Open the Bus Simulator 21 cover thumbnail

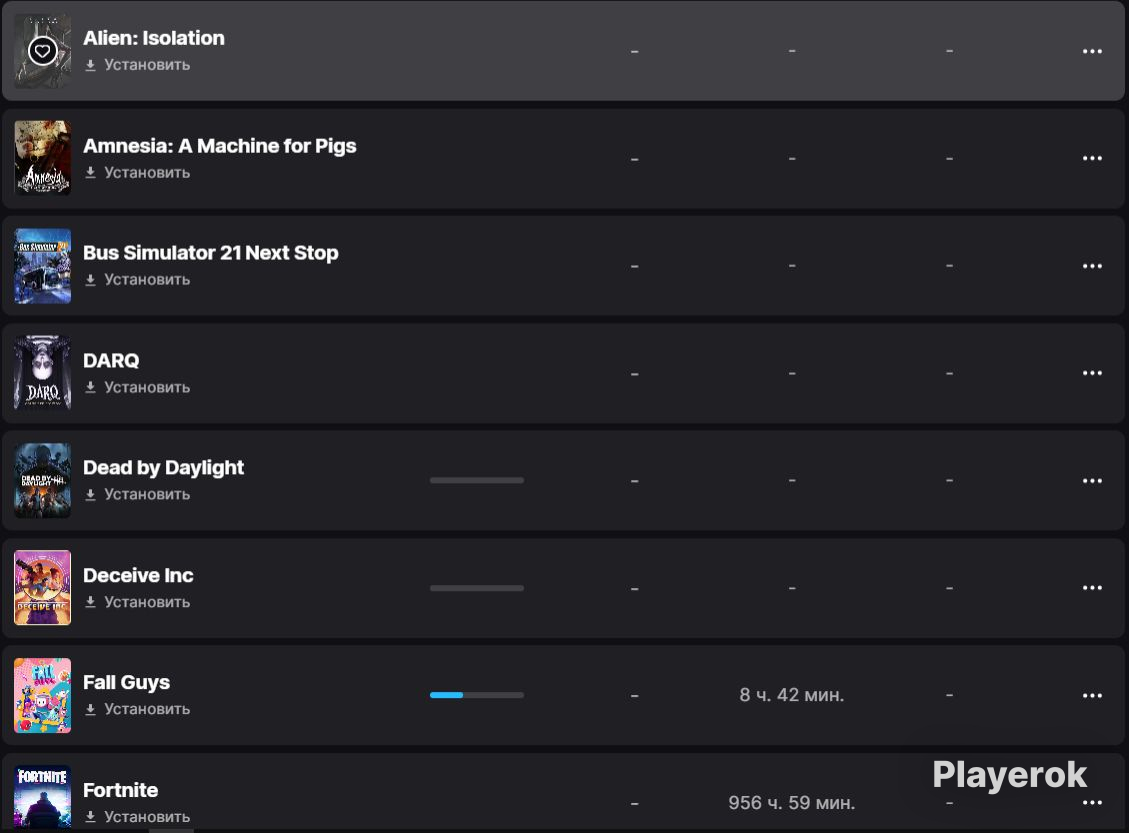pyautogui.click(x=42, y=266)
